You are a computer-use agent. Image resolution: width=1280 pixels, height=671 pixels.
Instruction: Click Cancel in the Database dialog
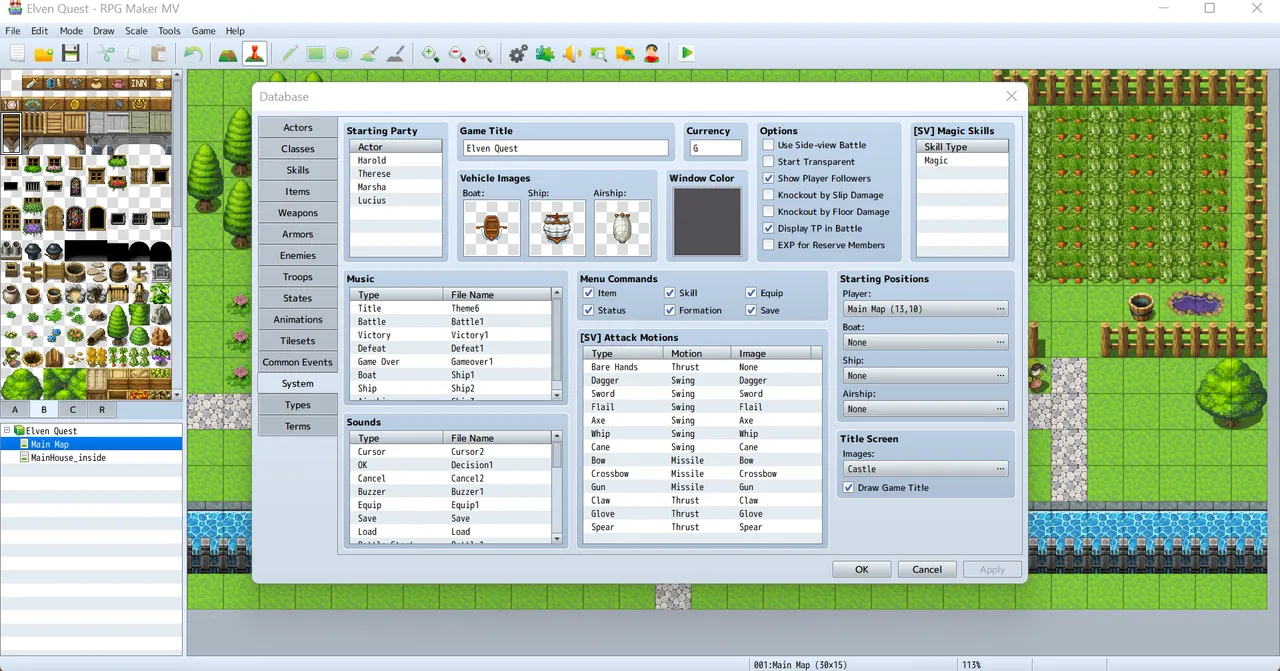tap(927, 569)
